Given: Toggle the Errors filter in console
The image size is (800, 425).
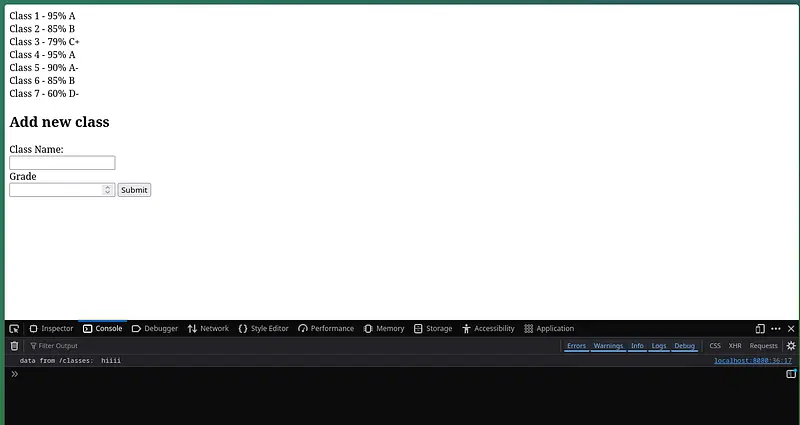Looking at the screenshot, I should tap(576, 346).
